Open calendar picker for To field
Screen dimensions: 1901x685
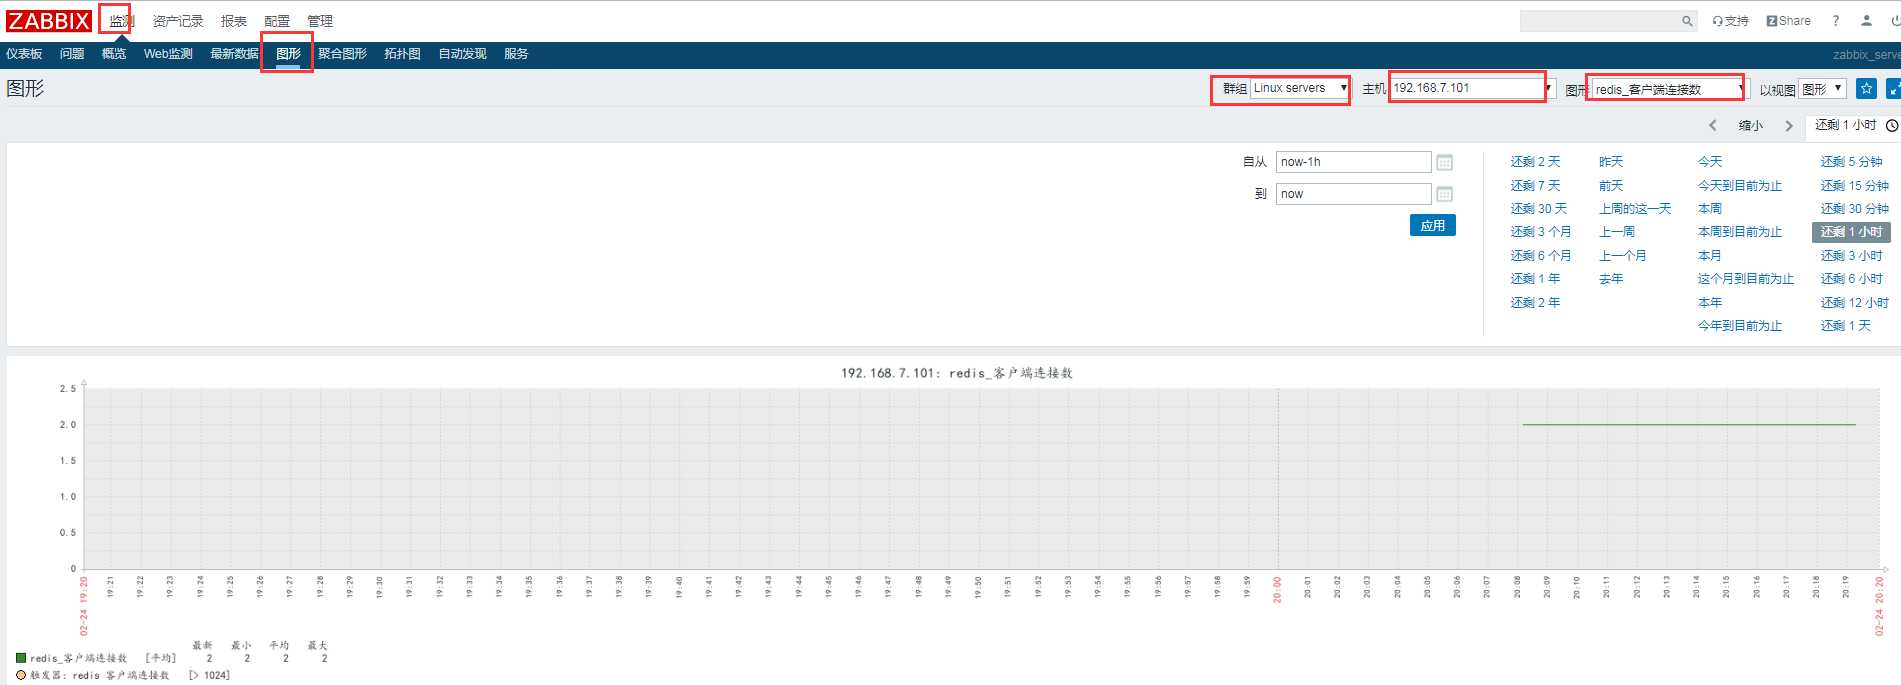coord(1444,194)
